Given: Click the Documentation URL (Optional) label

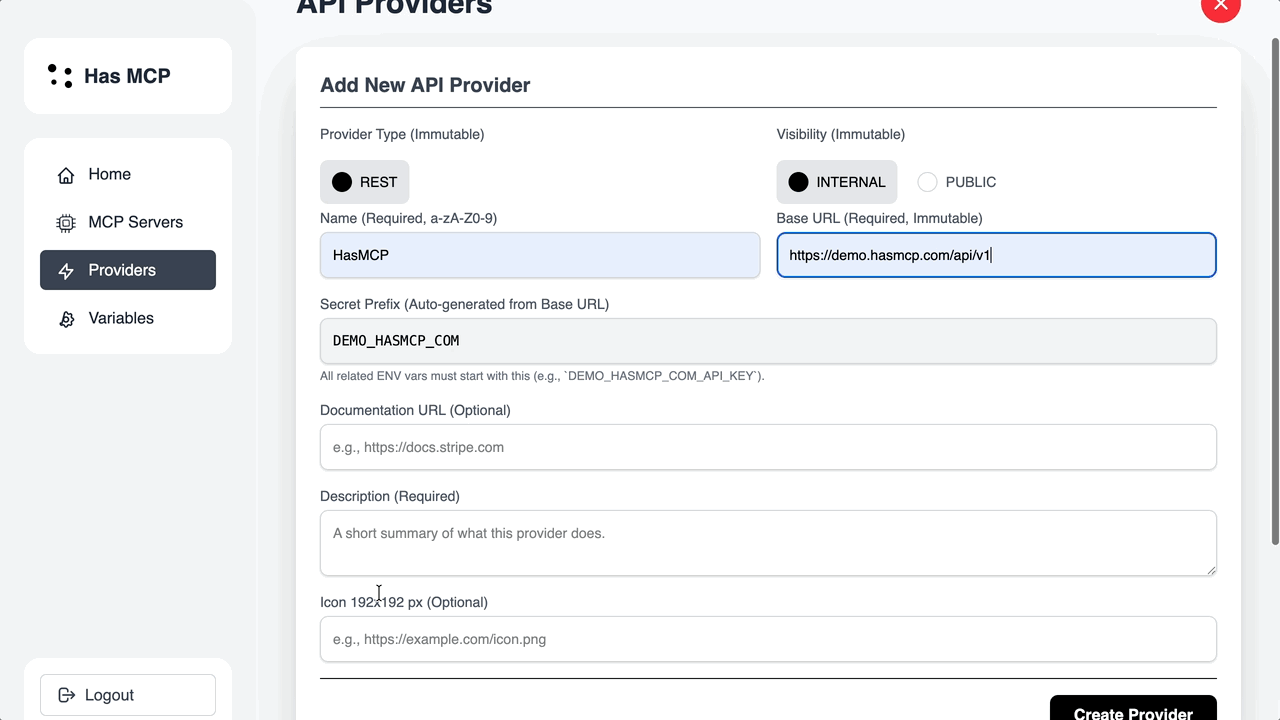Looking at the screenshot, I should pyautogui.click(x=415, y=410).
